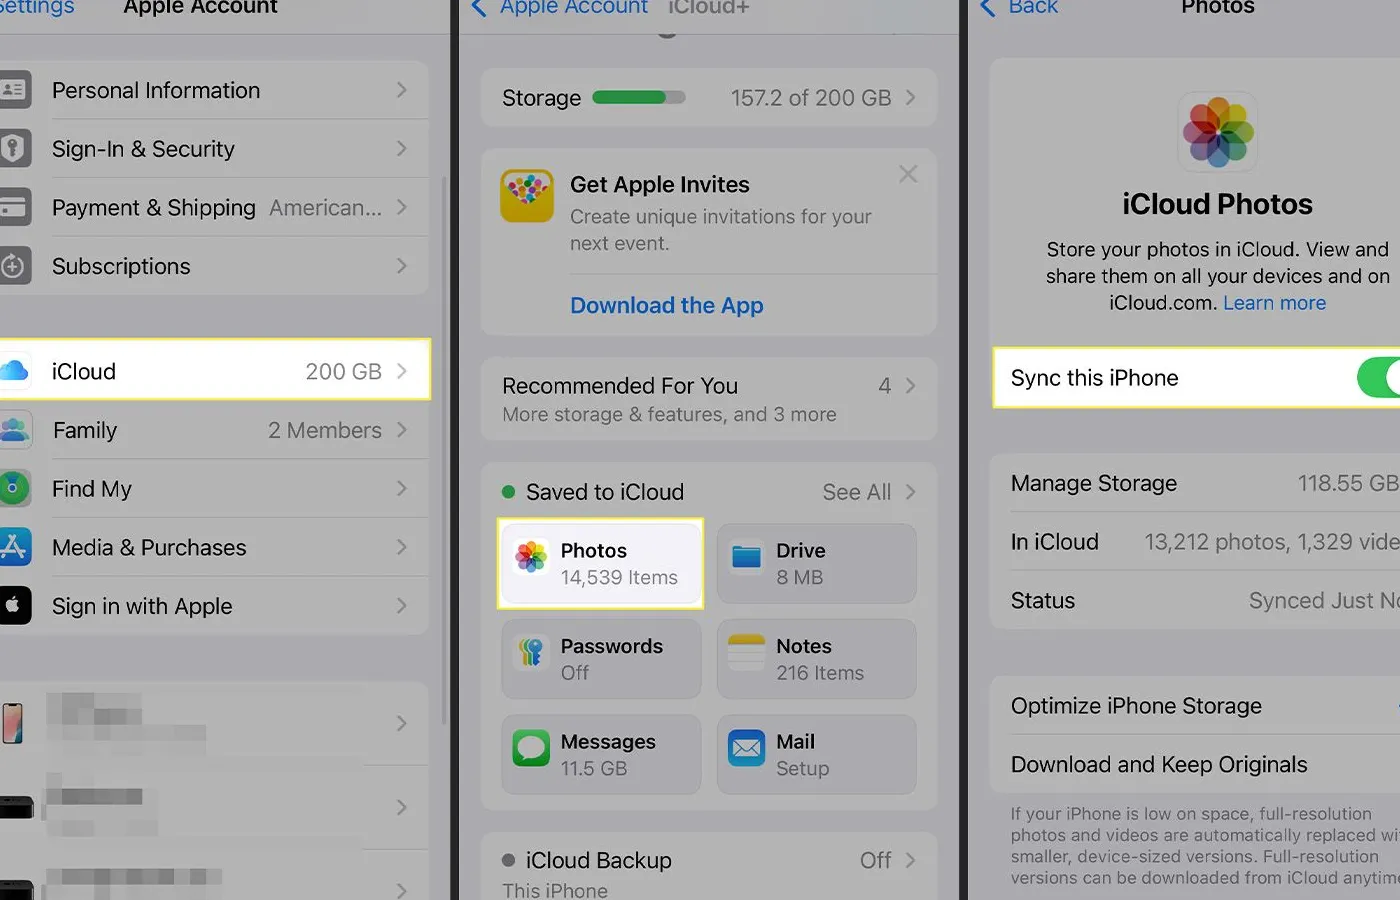Tap See All in Saved to iCloud
Screen dimensions: 1400x900
click(856, 492)
